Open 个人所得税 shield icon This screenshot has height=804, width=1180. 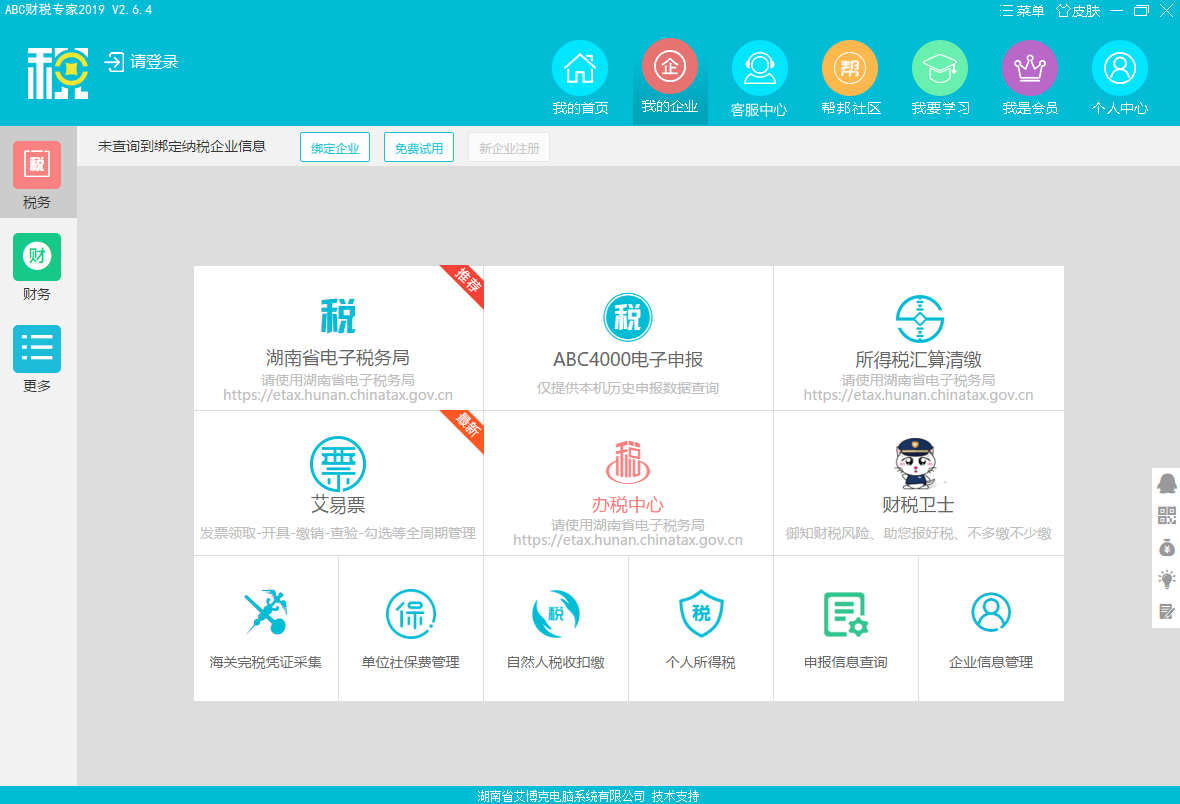(700, 628)
